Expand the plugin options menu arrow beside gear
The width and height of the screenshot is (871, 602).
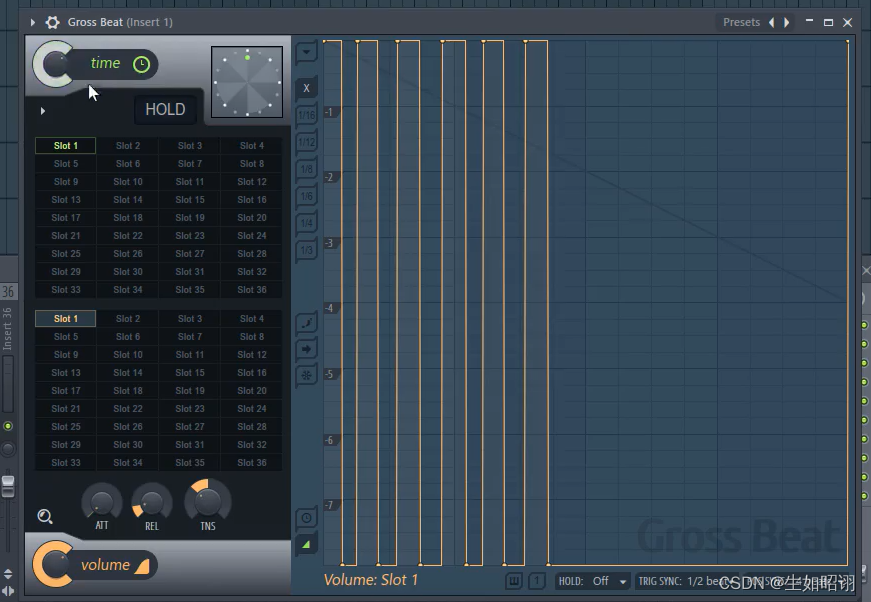[x=33, y=22]
